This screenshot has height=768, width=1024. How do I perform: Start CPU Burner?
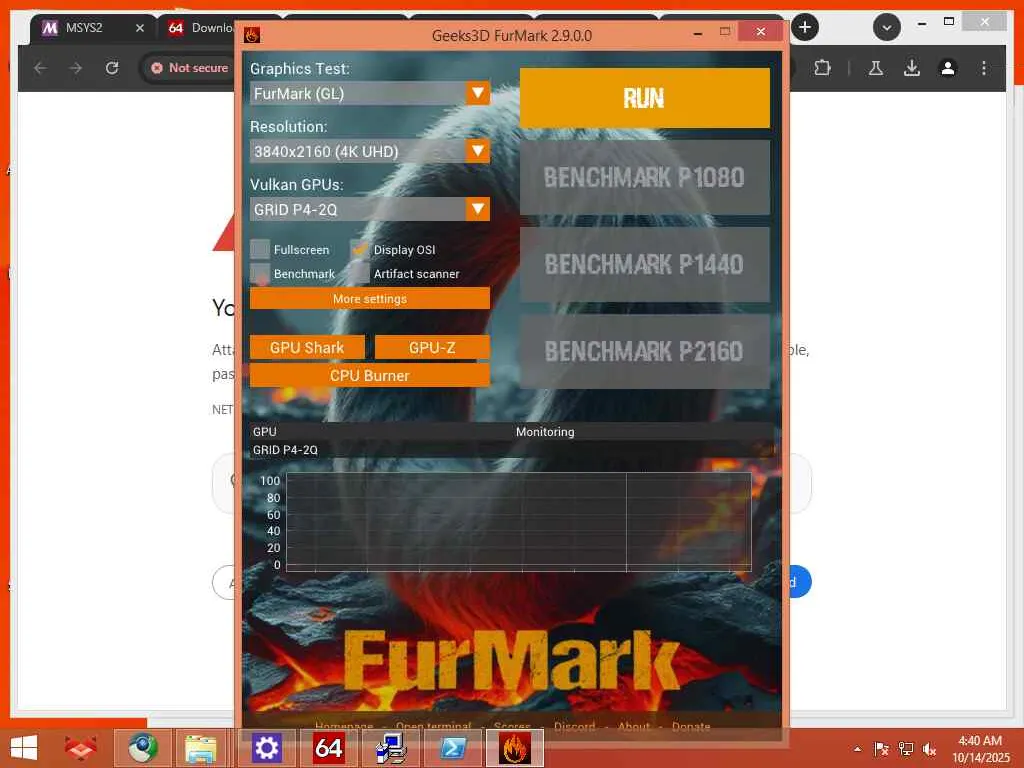[x=370, y=376]
